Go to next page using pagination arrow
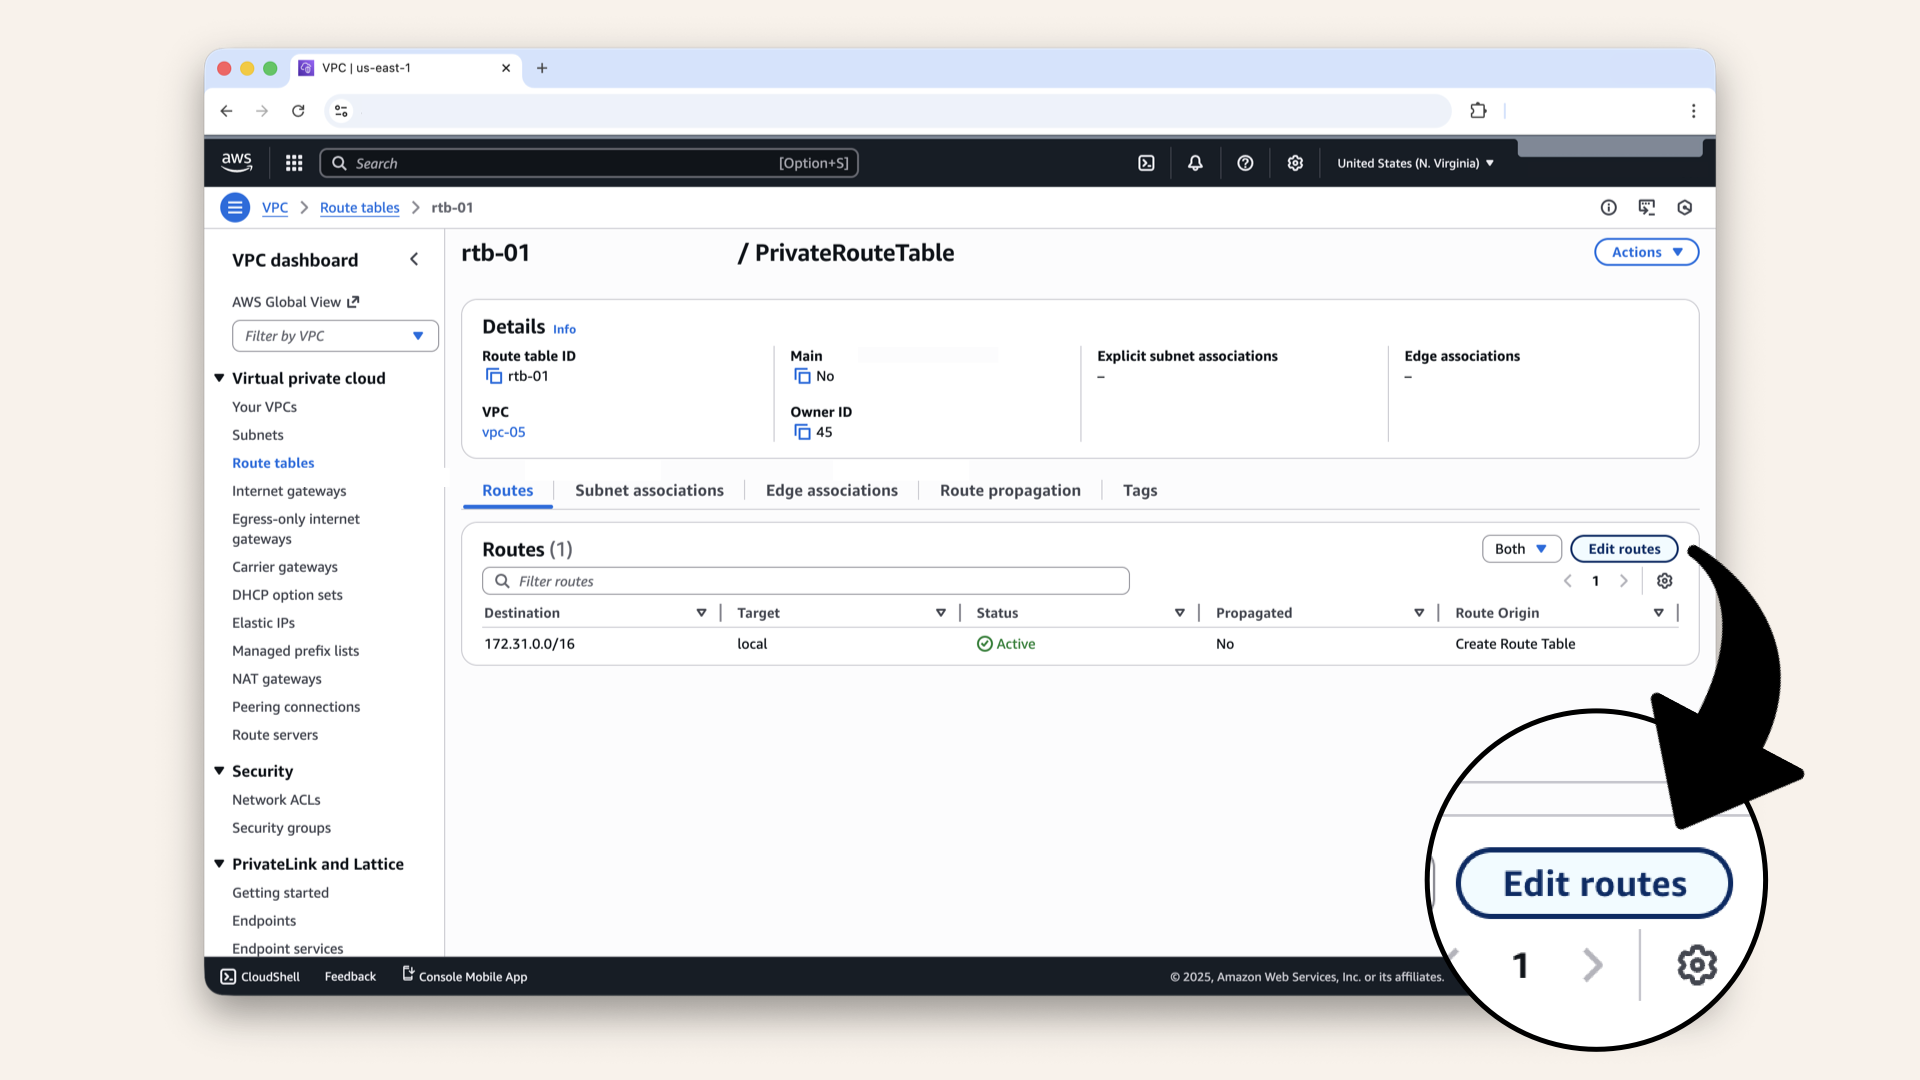 (x=1624, y=580)
